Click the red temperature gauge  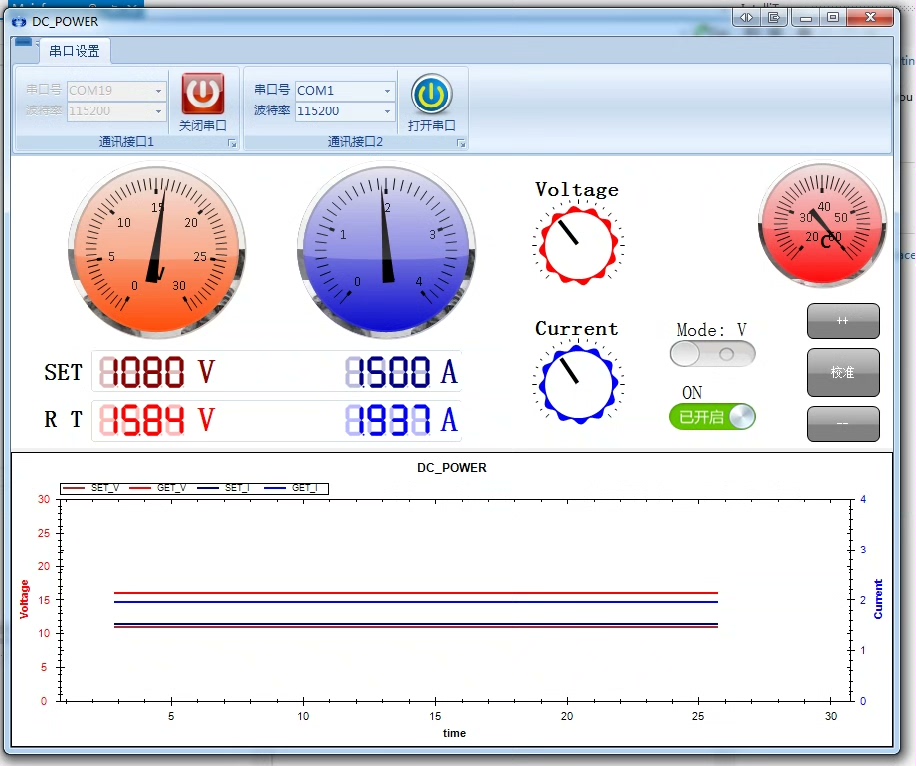click(x=823, y=224)
